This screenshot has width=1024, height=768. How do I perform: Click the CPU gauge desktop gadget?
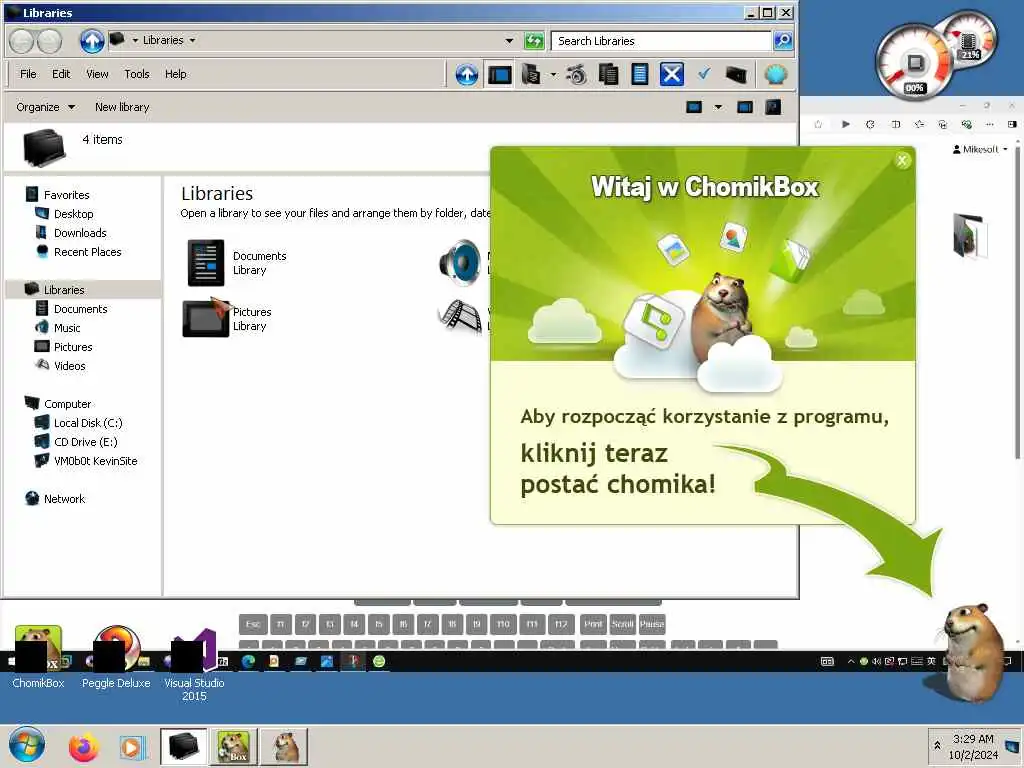click(914, 63)
